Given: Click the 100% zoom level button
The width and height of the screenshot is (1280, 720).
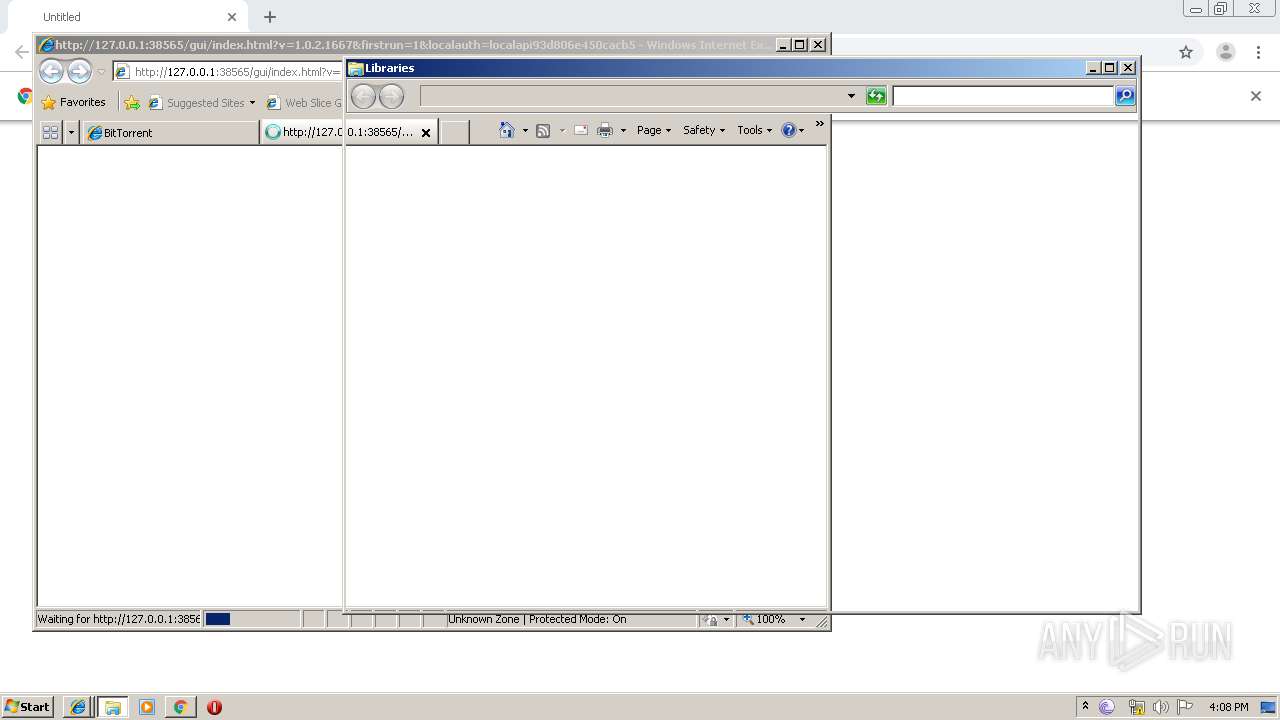Looking at the screenshot, I should (764, 619).
